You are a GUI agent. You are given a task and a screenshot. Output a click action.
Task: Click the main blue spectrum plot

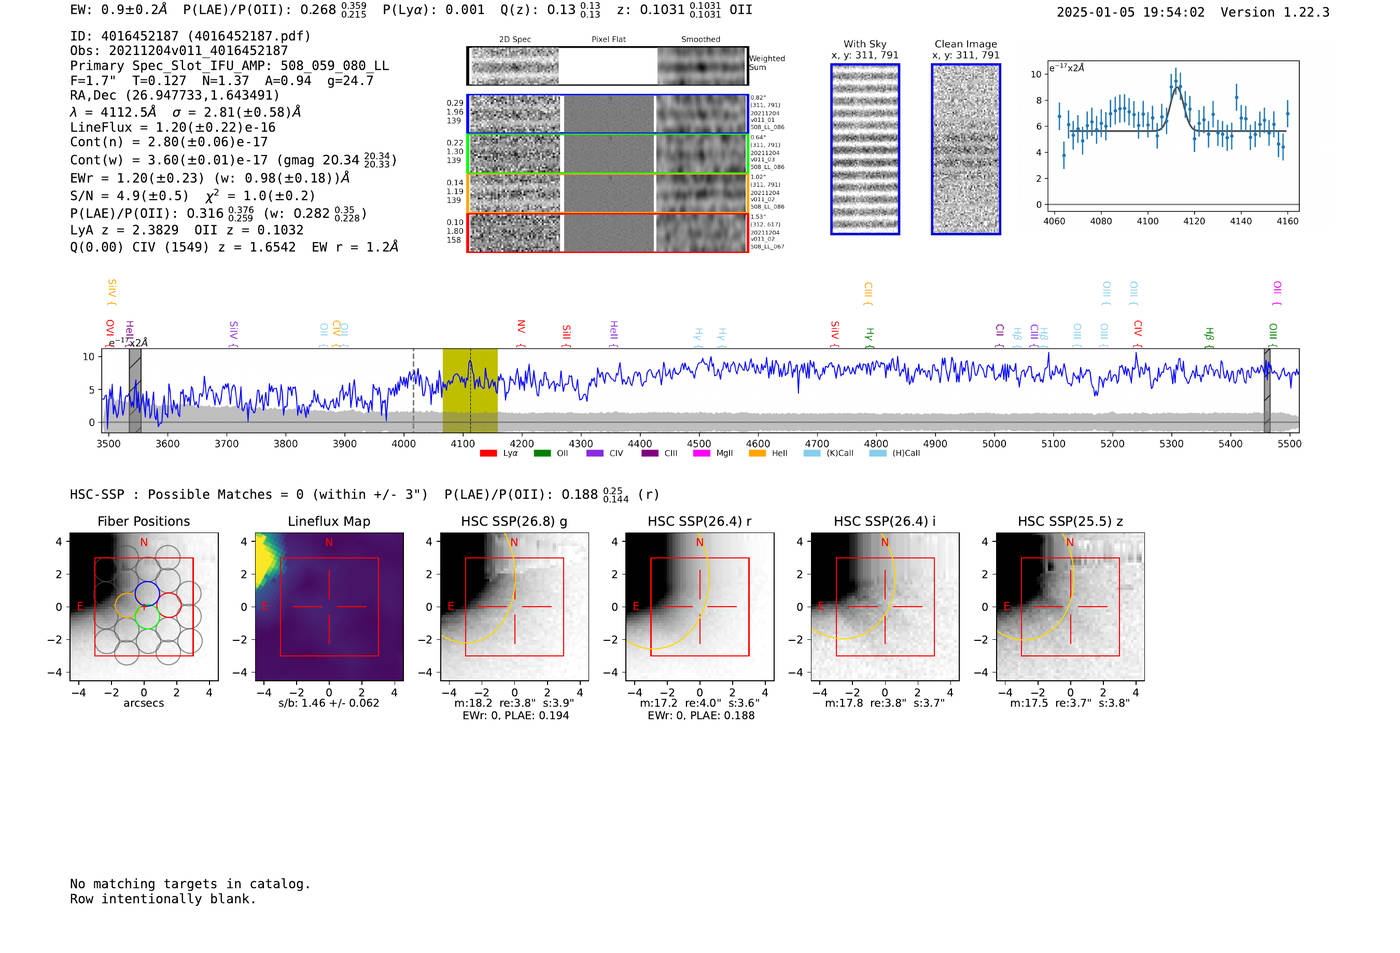700,391
